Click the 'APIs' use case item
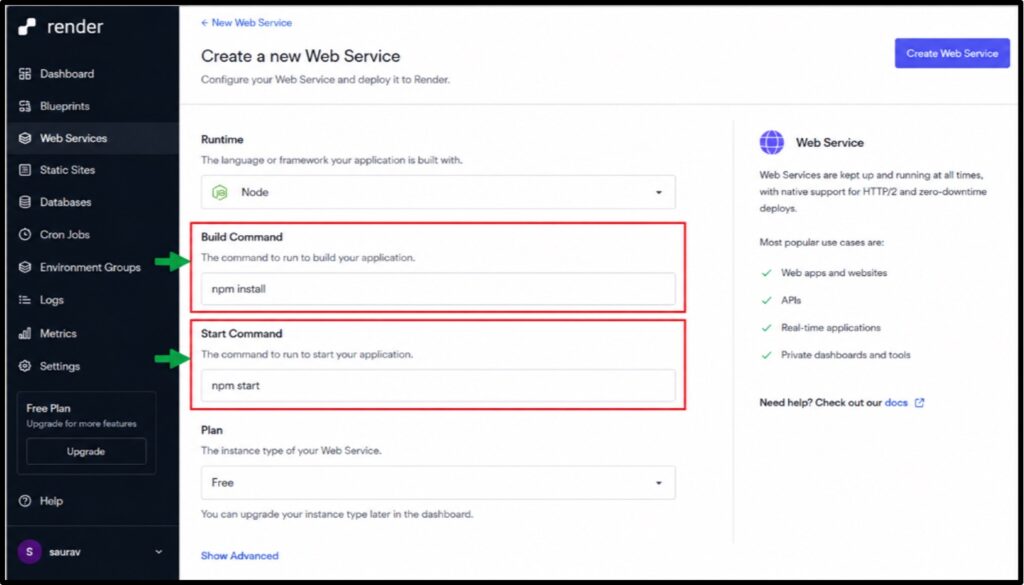Image resolution: width=1024 pixels, height=585 pixels. point(791,300)
